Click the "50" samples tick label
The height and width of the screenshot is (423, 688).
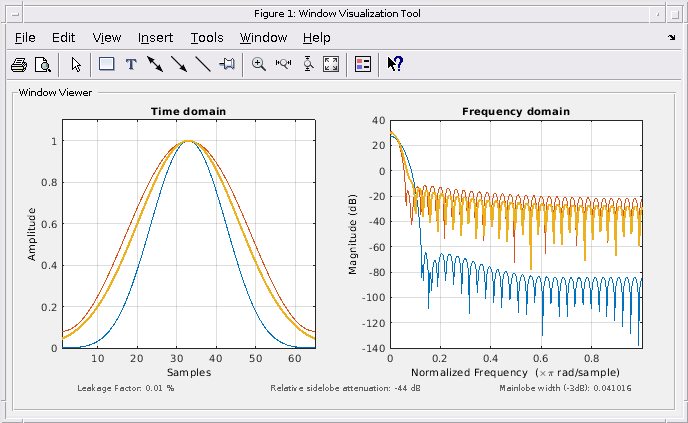[255, 358]
